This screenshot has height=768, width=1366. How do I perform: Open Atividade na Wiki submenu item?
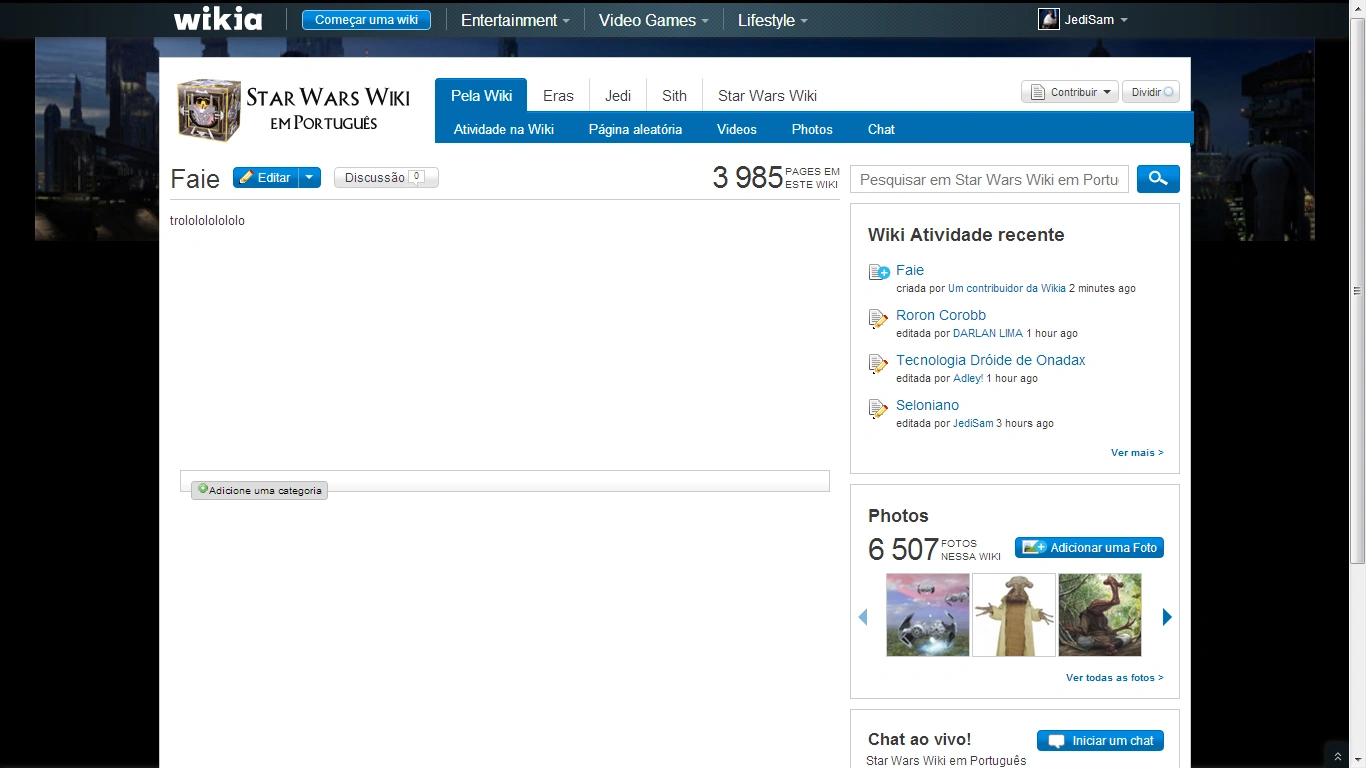504,129
